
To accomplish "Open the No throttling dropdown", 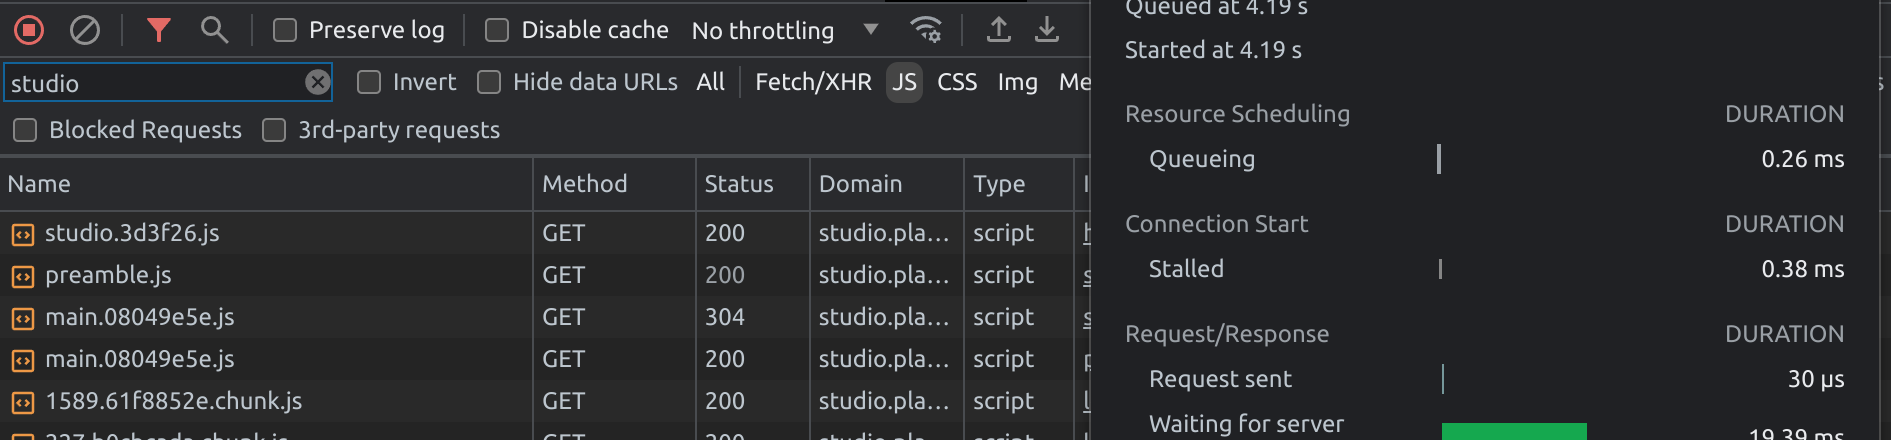I will 784,30.
